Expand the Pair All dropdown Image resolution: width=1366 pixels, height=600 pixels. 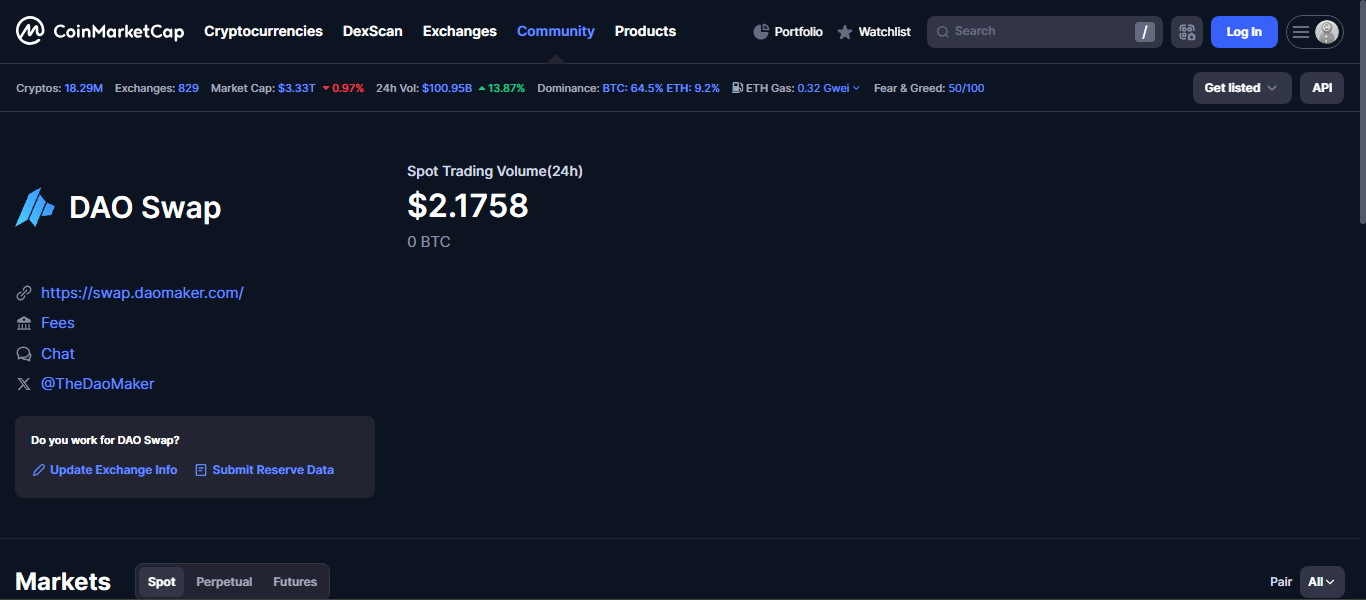pyautogui.click(x=1322, y=582)
